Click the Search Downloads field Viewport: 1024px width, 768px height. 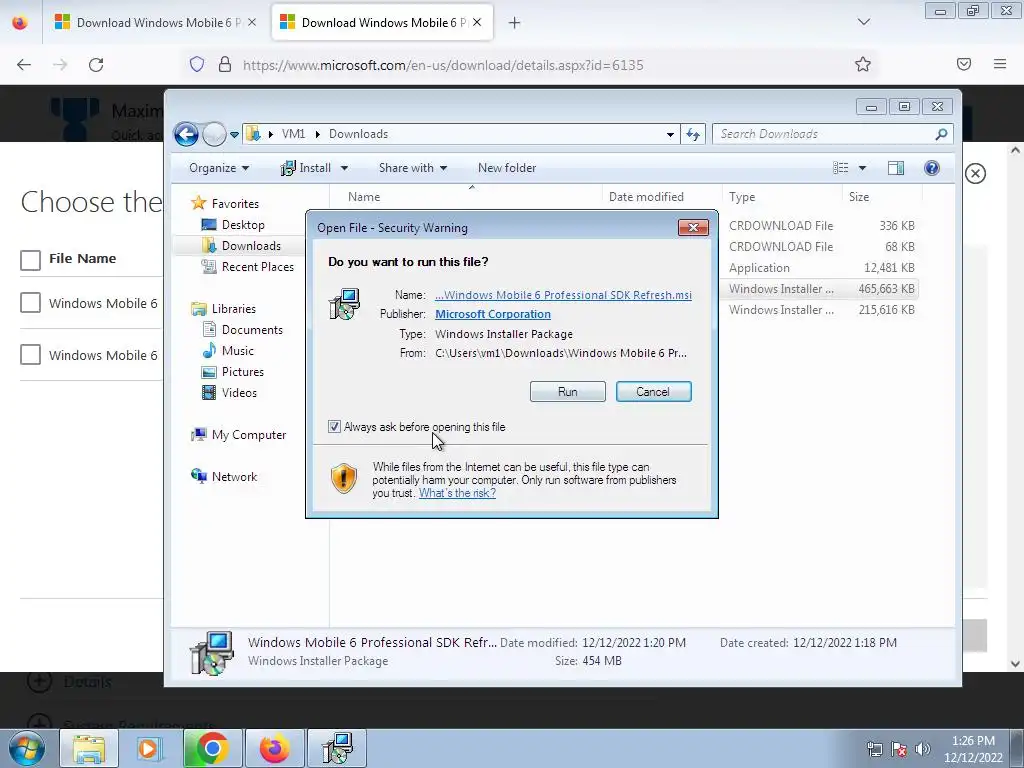[x=823, y=134]
